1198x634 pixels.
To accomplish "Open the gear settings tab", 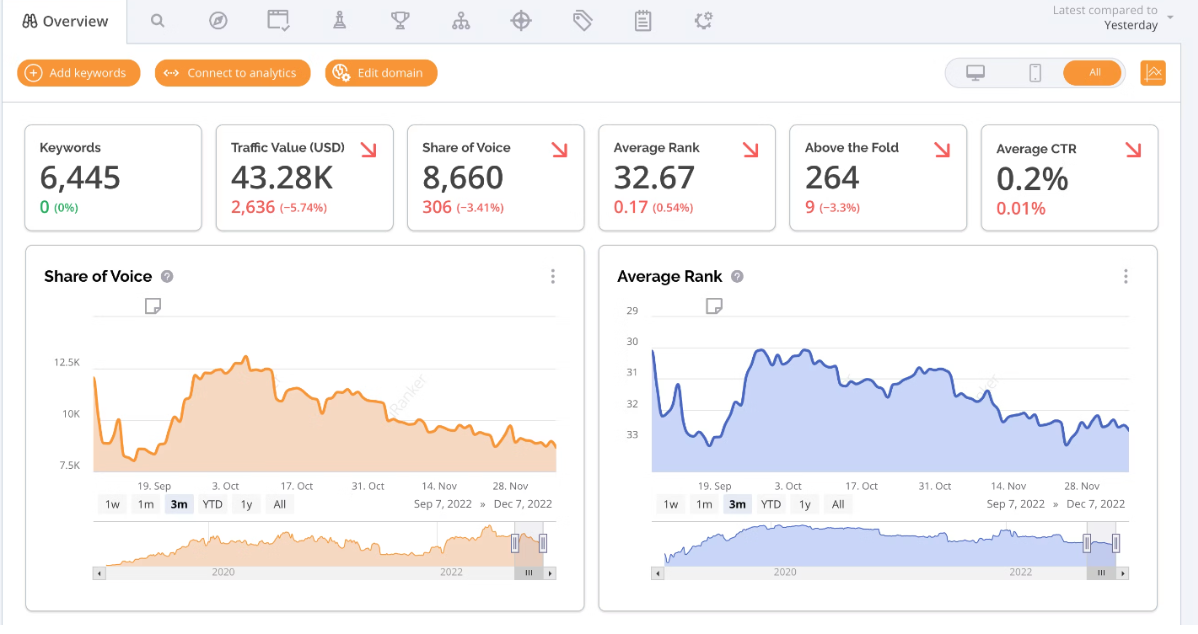I will pos(703,21).
